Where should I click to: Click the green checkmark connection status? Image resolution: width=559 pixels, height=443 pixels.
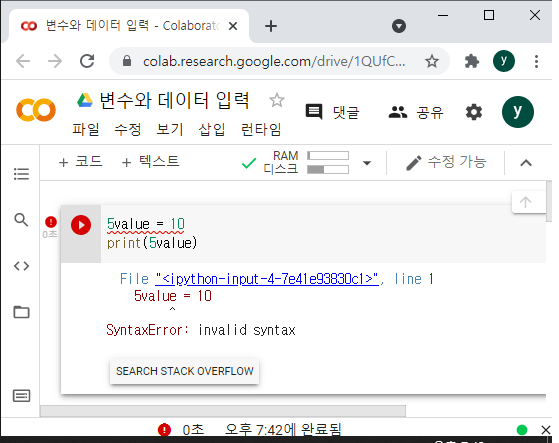click(249, 163)
